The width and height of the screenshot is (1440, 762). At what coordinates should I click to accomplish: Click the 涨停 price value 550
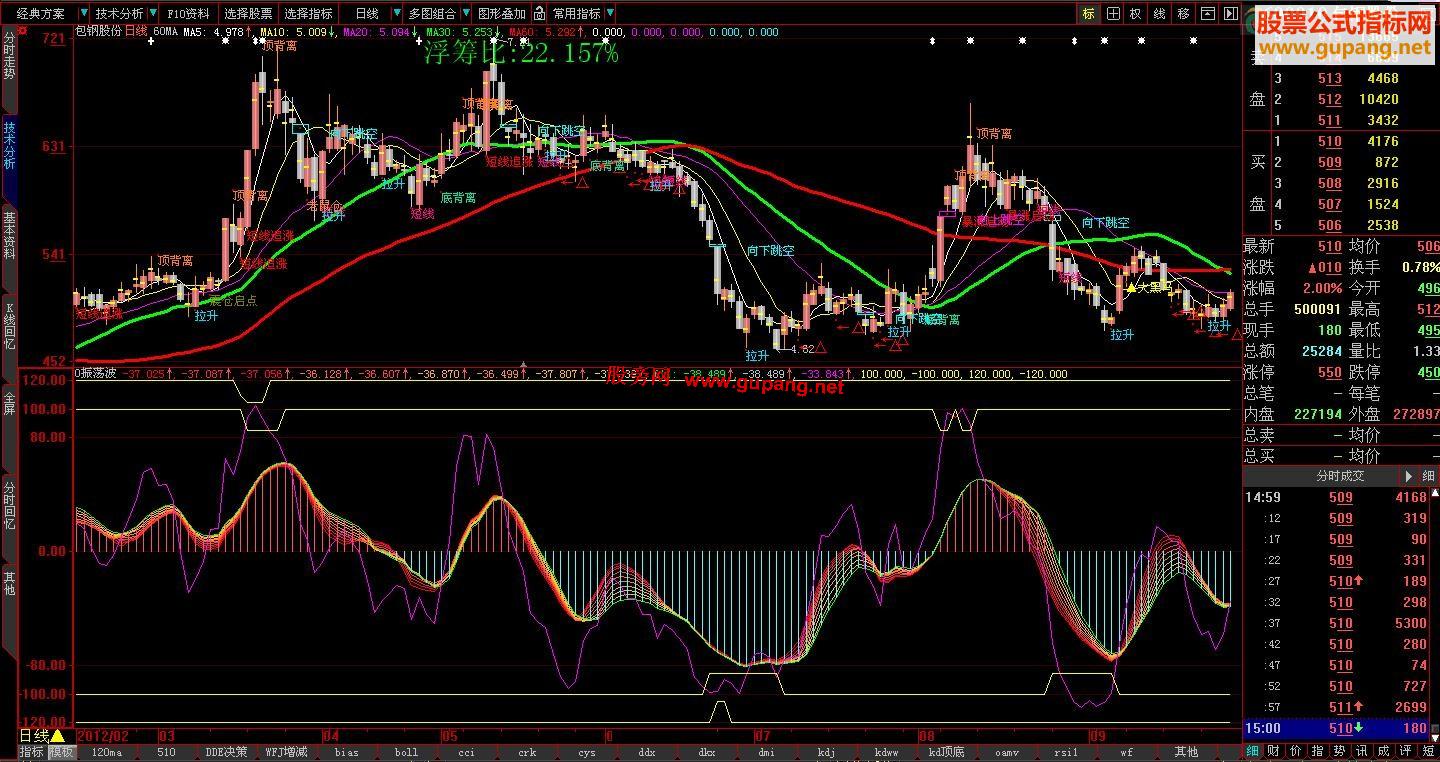(1329, 372)
